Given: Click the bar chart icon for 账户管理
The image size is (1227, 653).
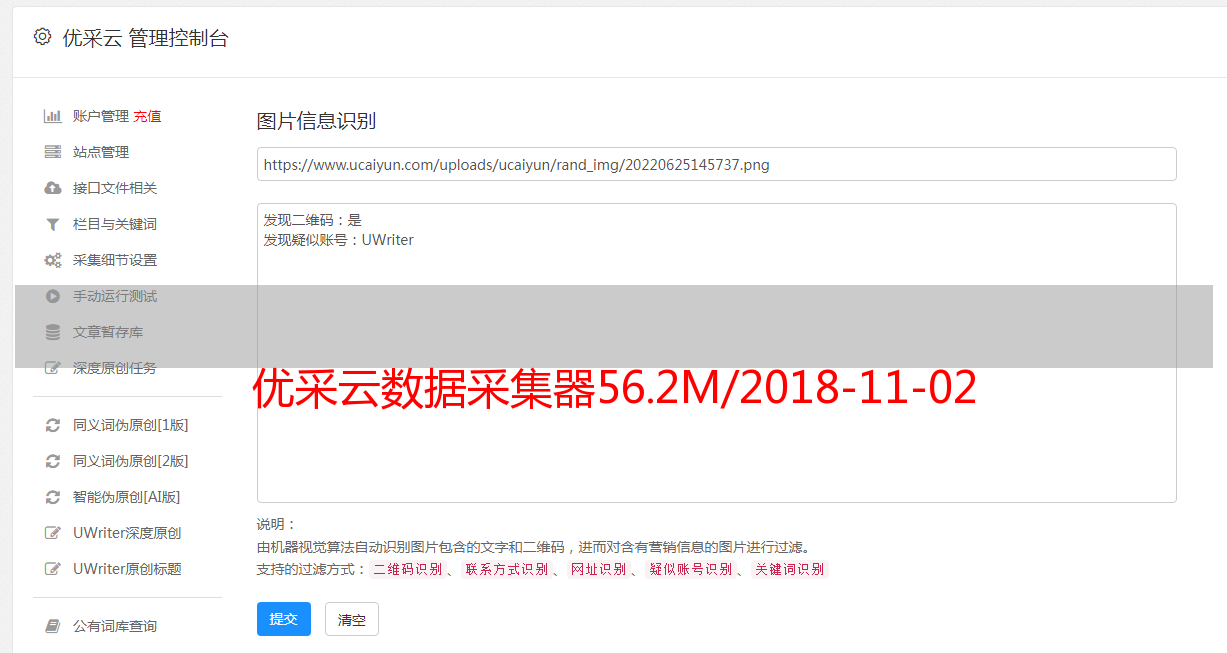Looking at the screenshot, I should point(53,116).
